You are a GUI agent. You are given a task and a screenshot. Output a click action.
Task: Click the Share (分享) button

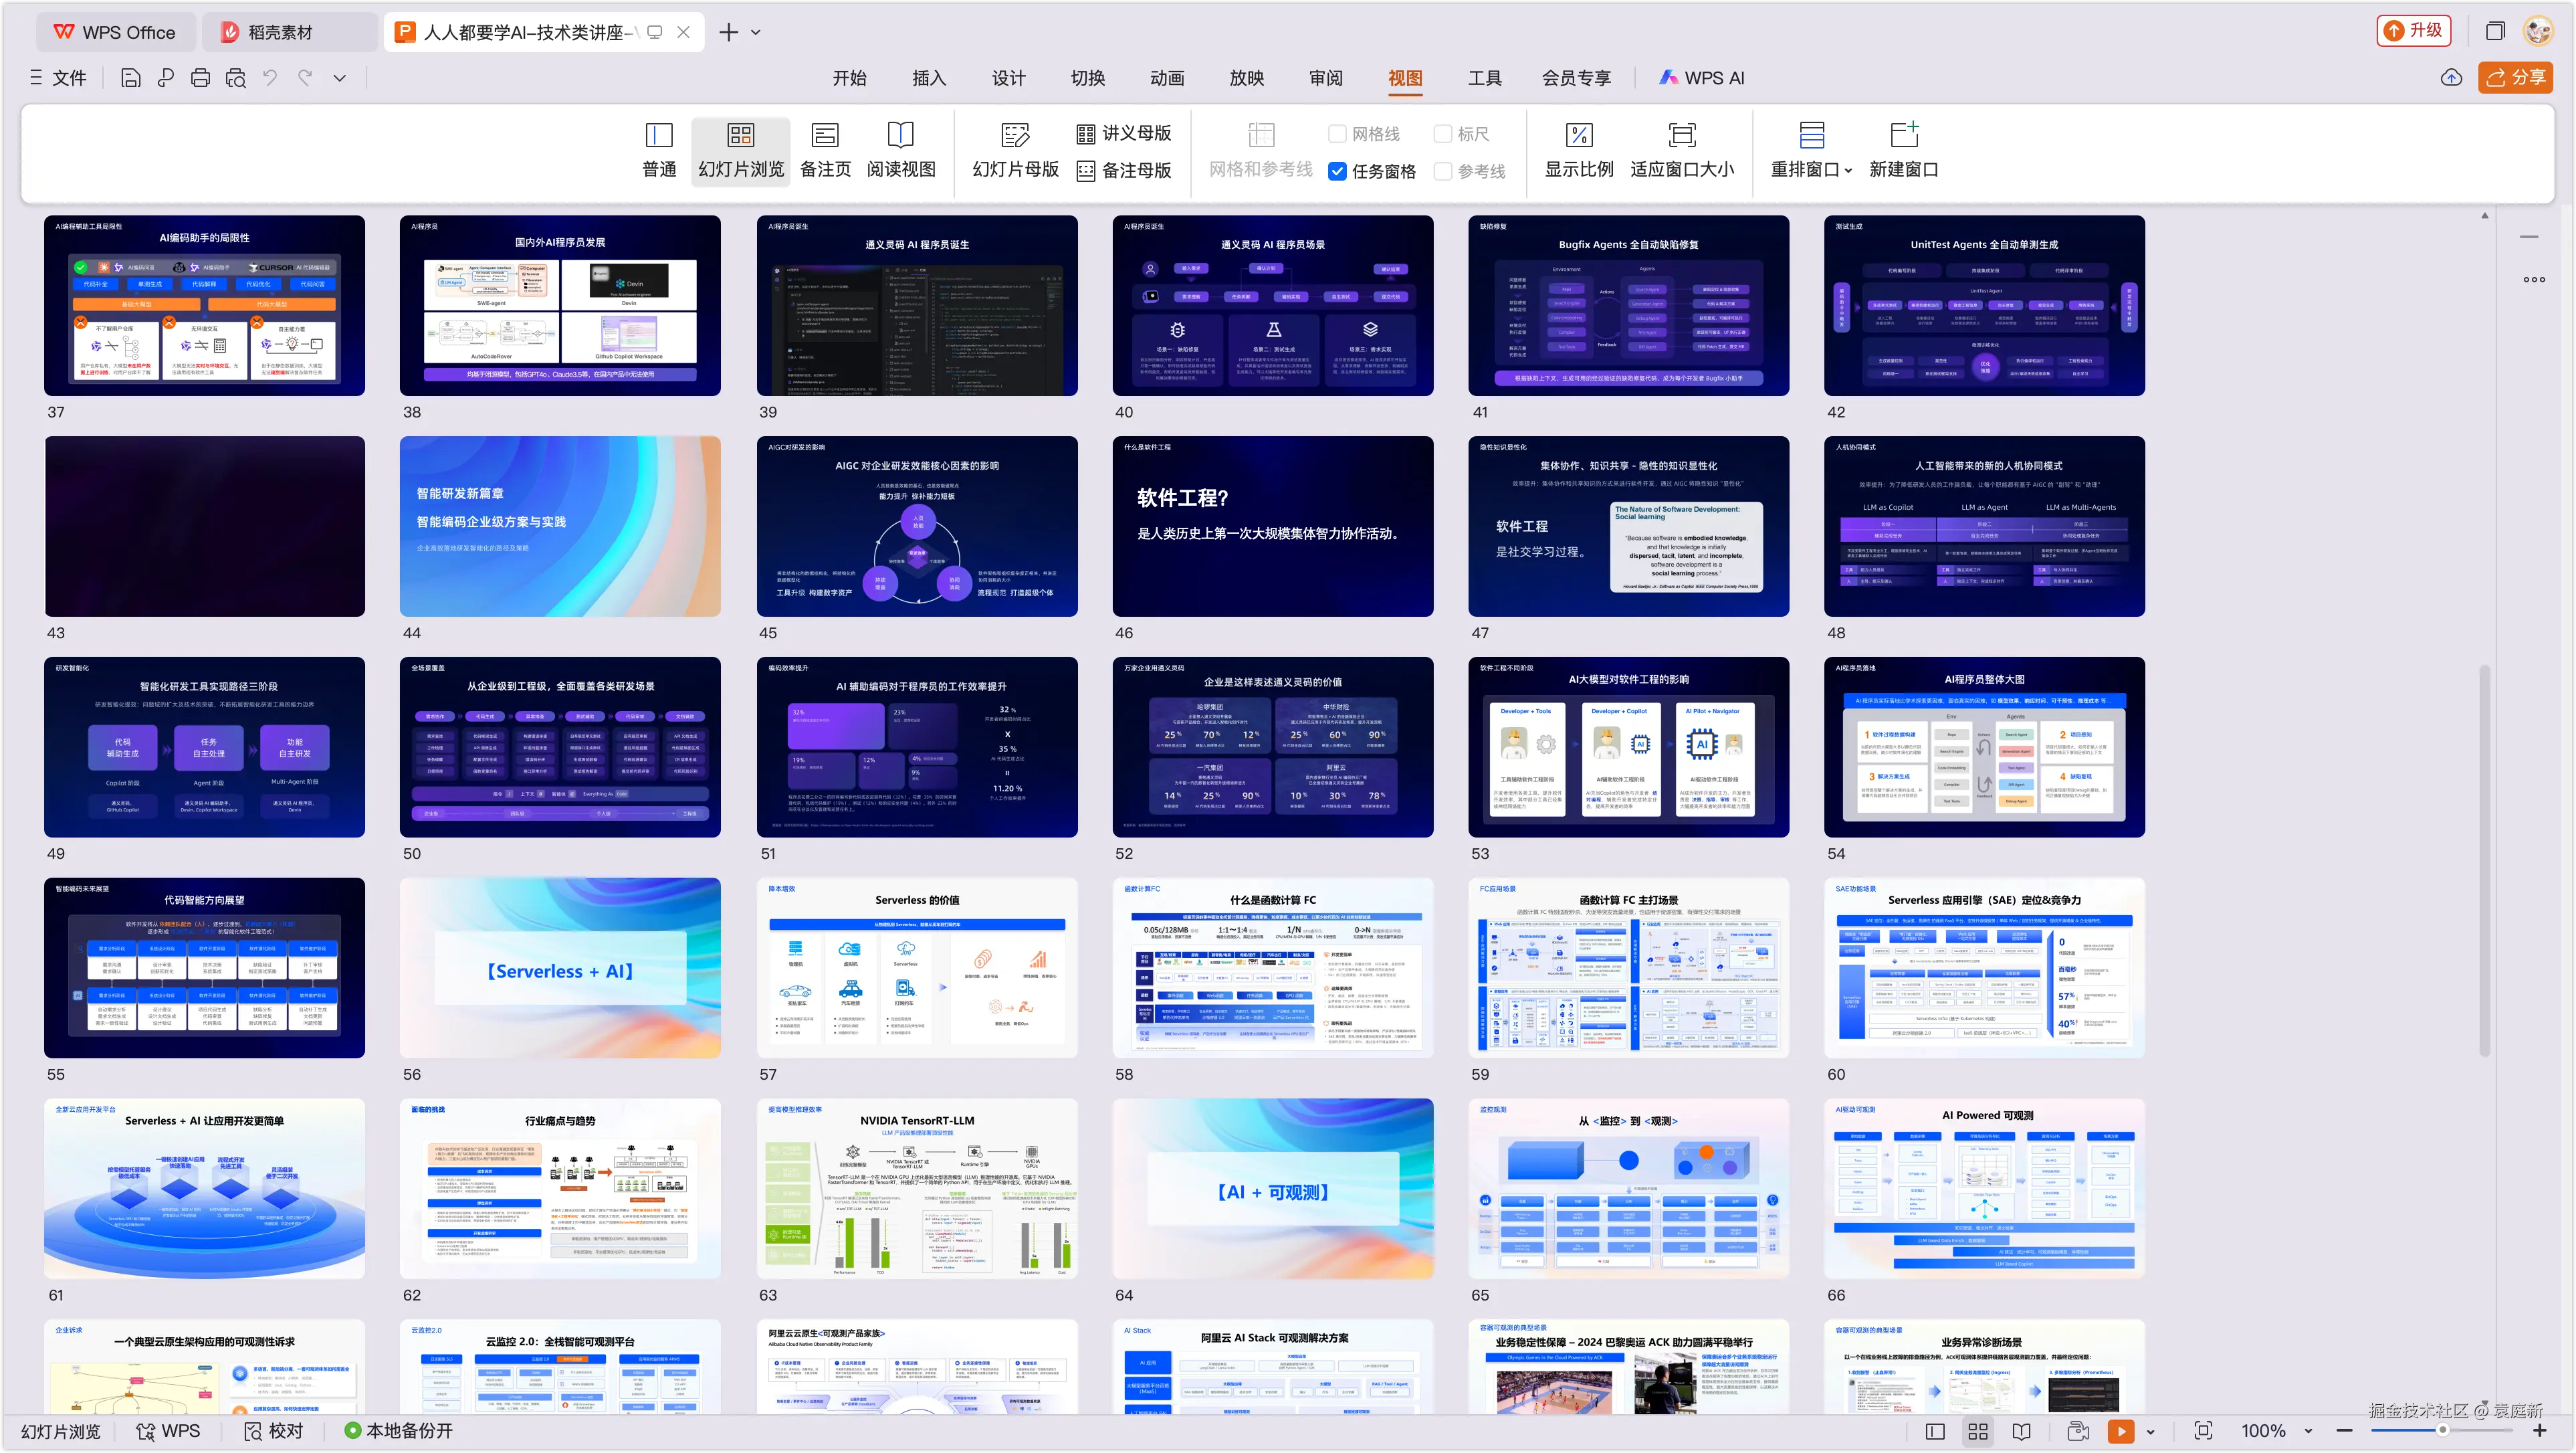2515,77
